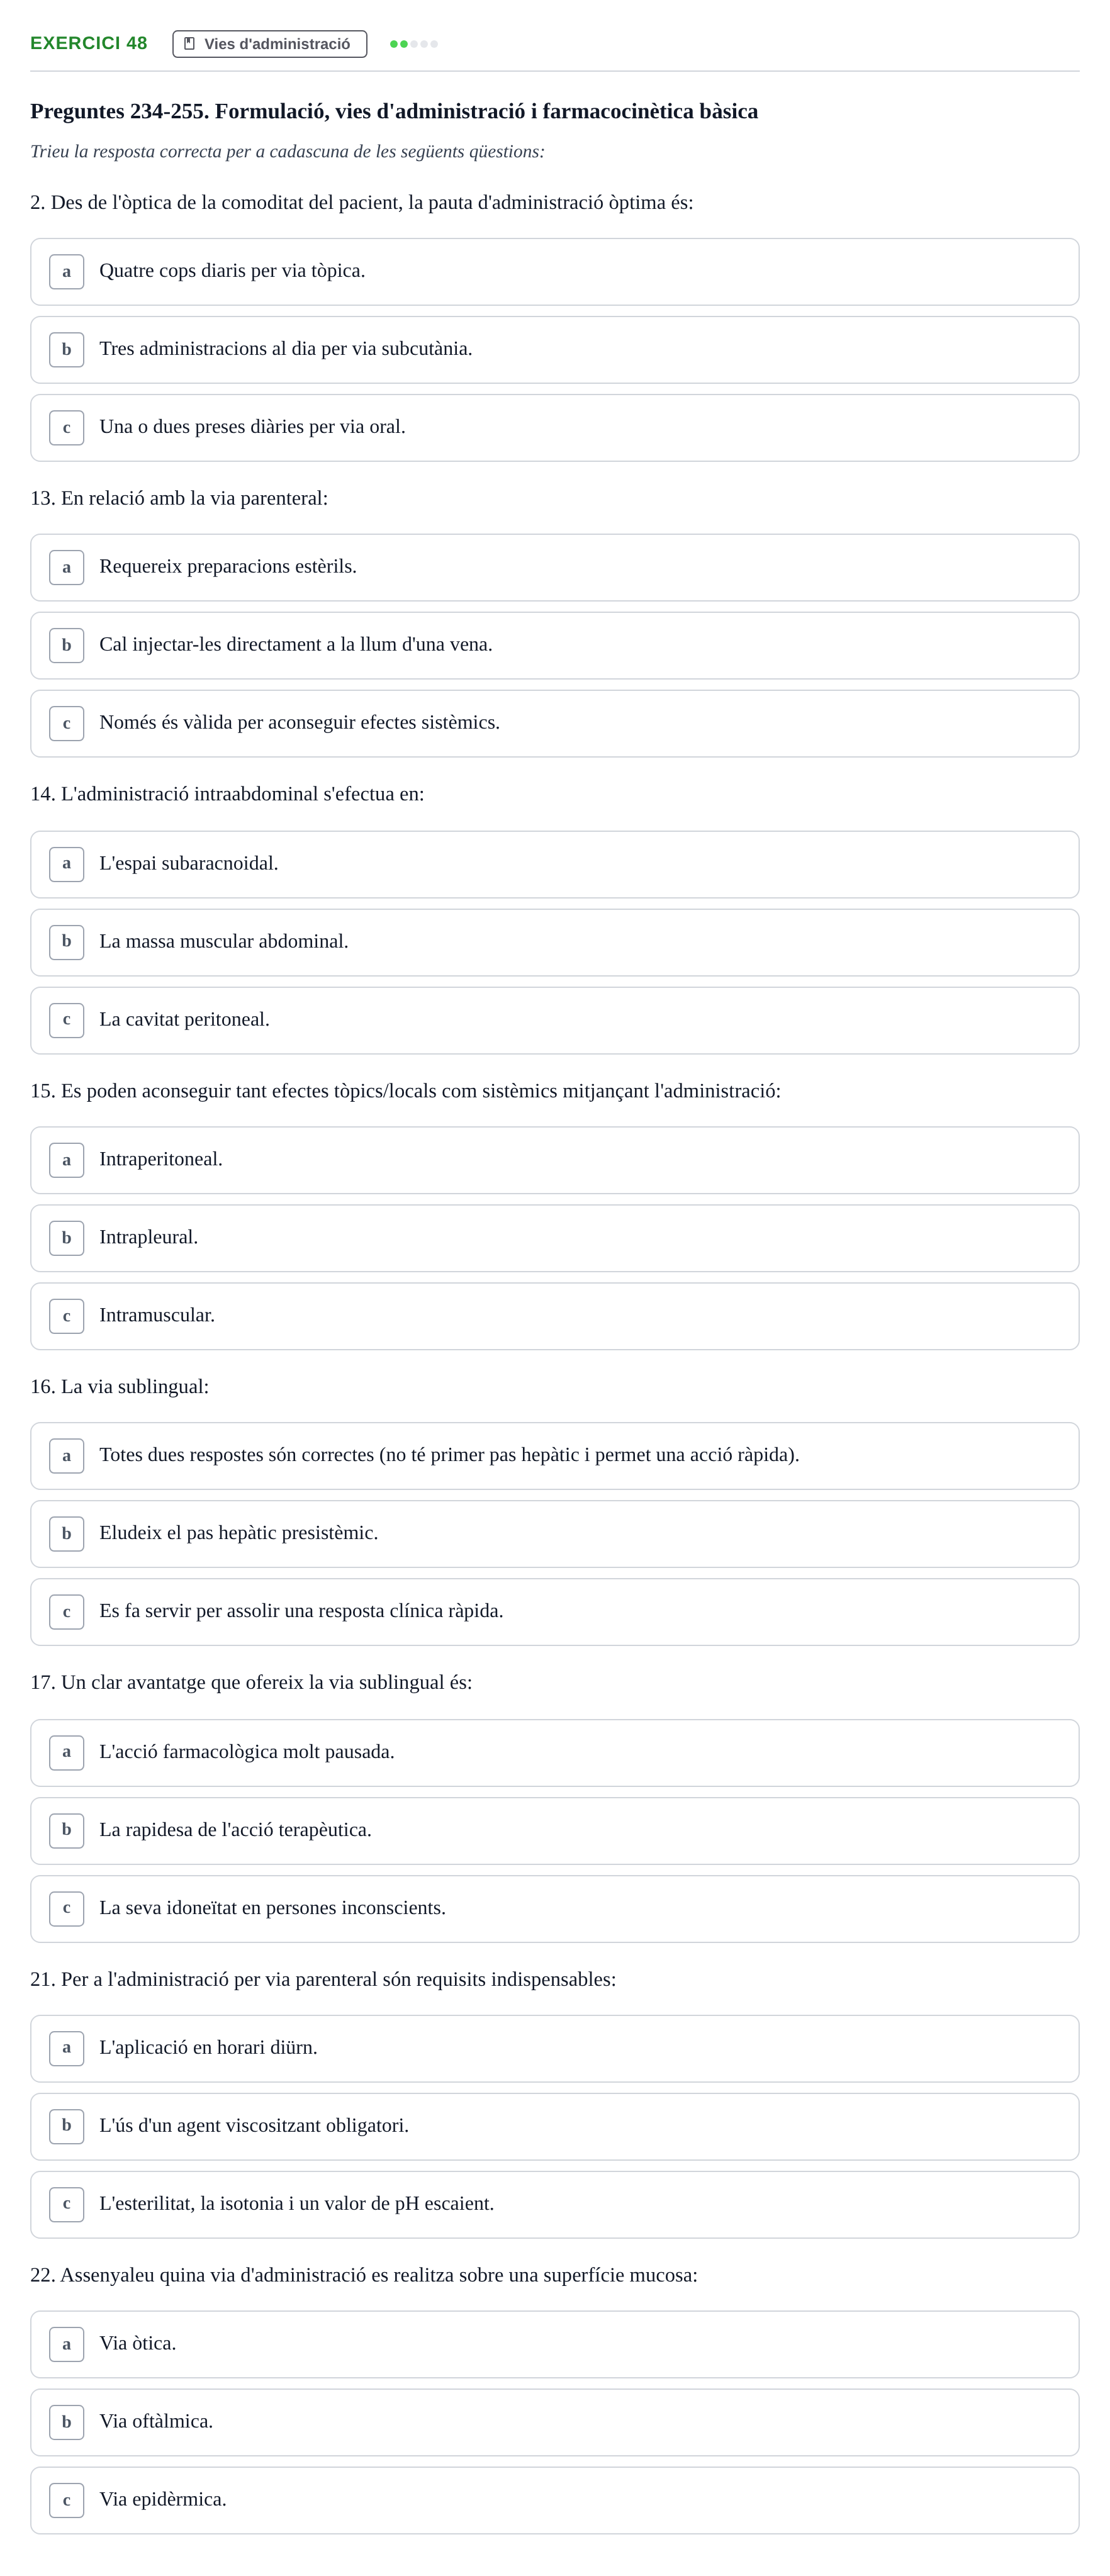Click the difficulty dots indicator
This screenshot has width=1110, height=2576.
pos(414,44)
